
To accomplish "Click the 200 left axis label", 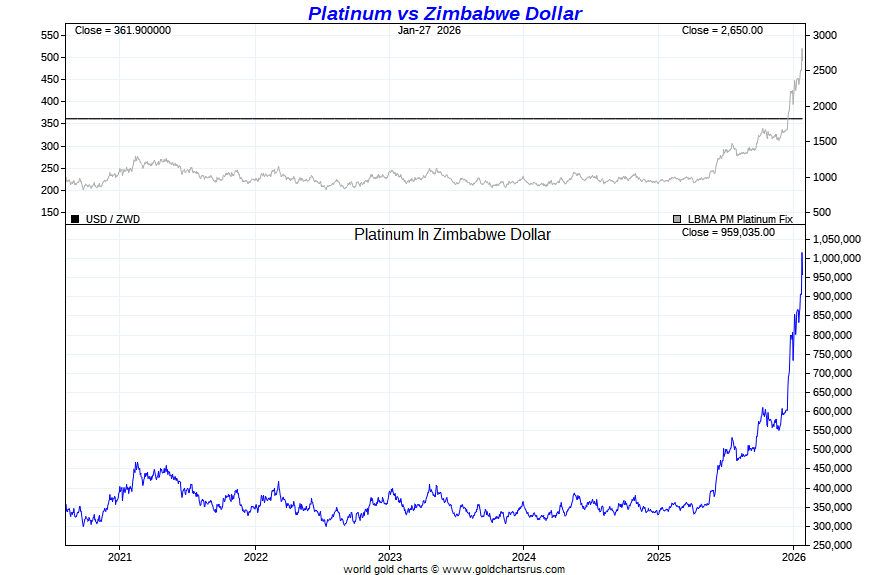I will point(50,190).
